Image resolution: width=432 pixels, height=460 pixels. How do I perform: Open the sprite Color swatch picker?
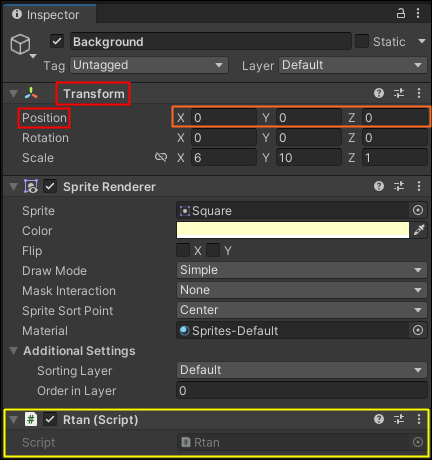tap(293, 230)
